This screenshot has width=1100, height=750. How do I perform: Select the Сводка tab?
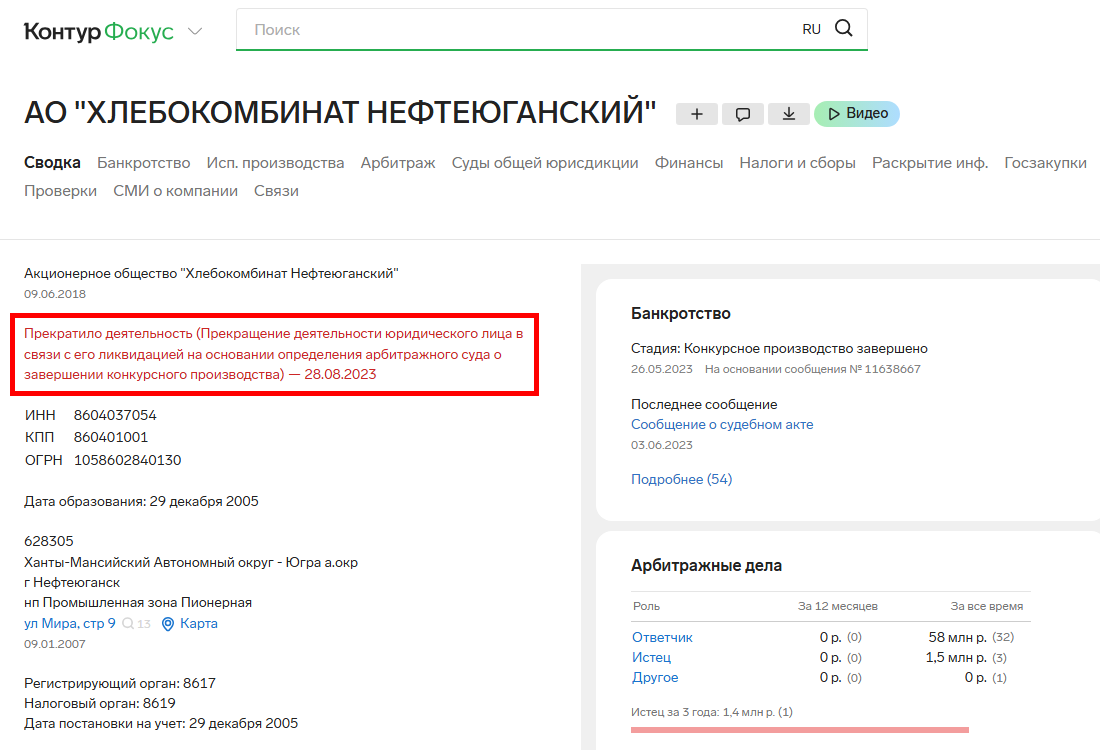pos(52,163)
